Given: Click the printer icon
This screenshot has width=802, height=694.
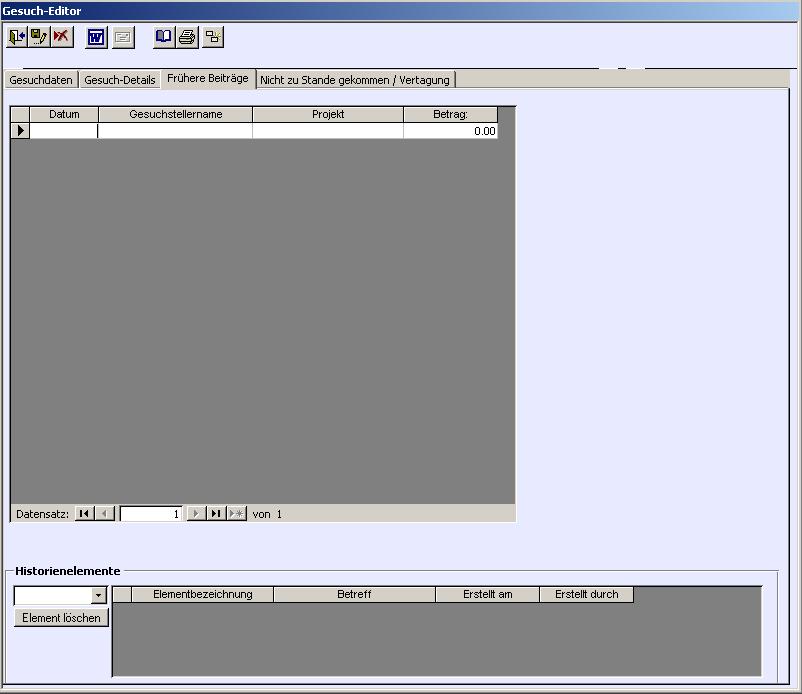Looking at the screenshot, I should pos(187,38).
